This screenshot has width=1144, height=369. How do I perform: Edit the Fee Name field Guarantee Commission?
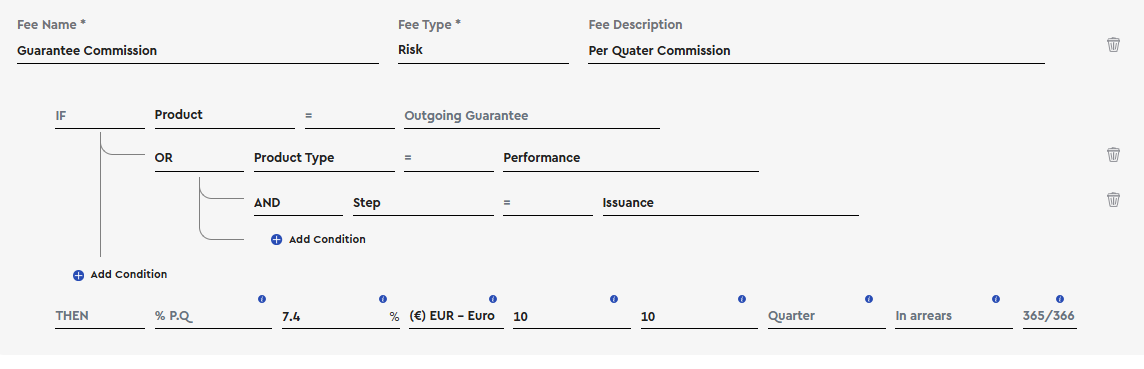click(198, 51)
